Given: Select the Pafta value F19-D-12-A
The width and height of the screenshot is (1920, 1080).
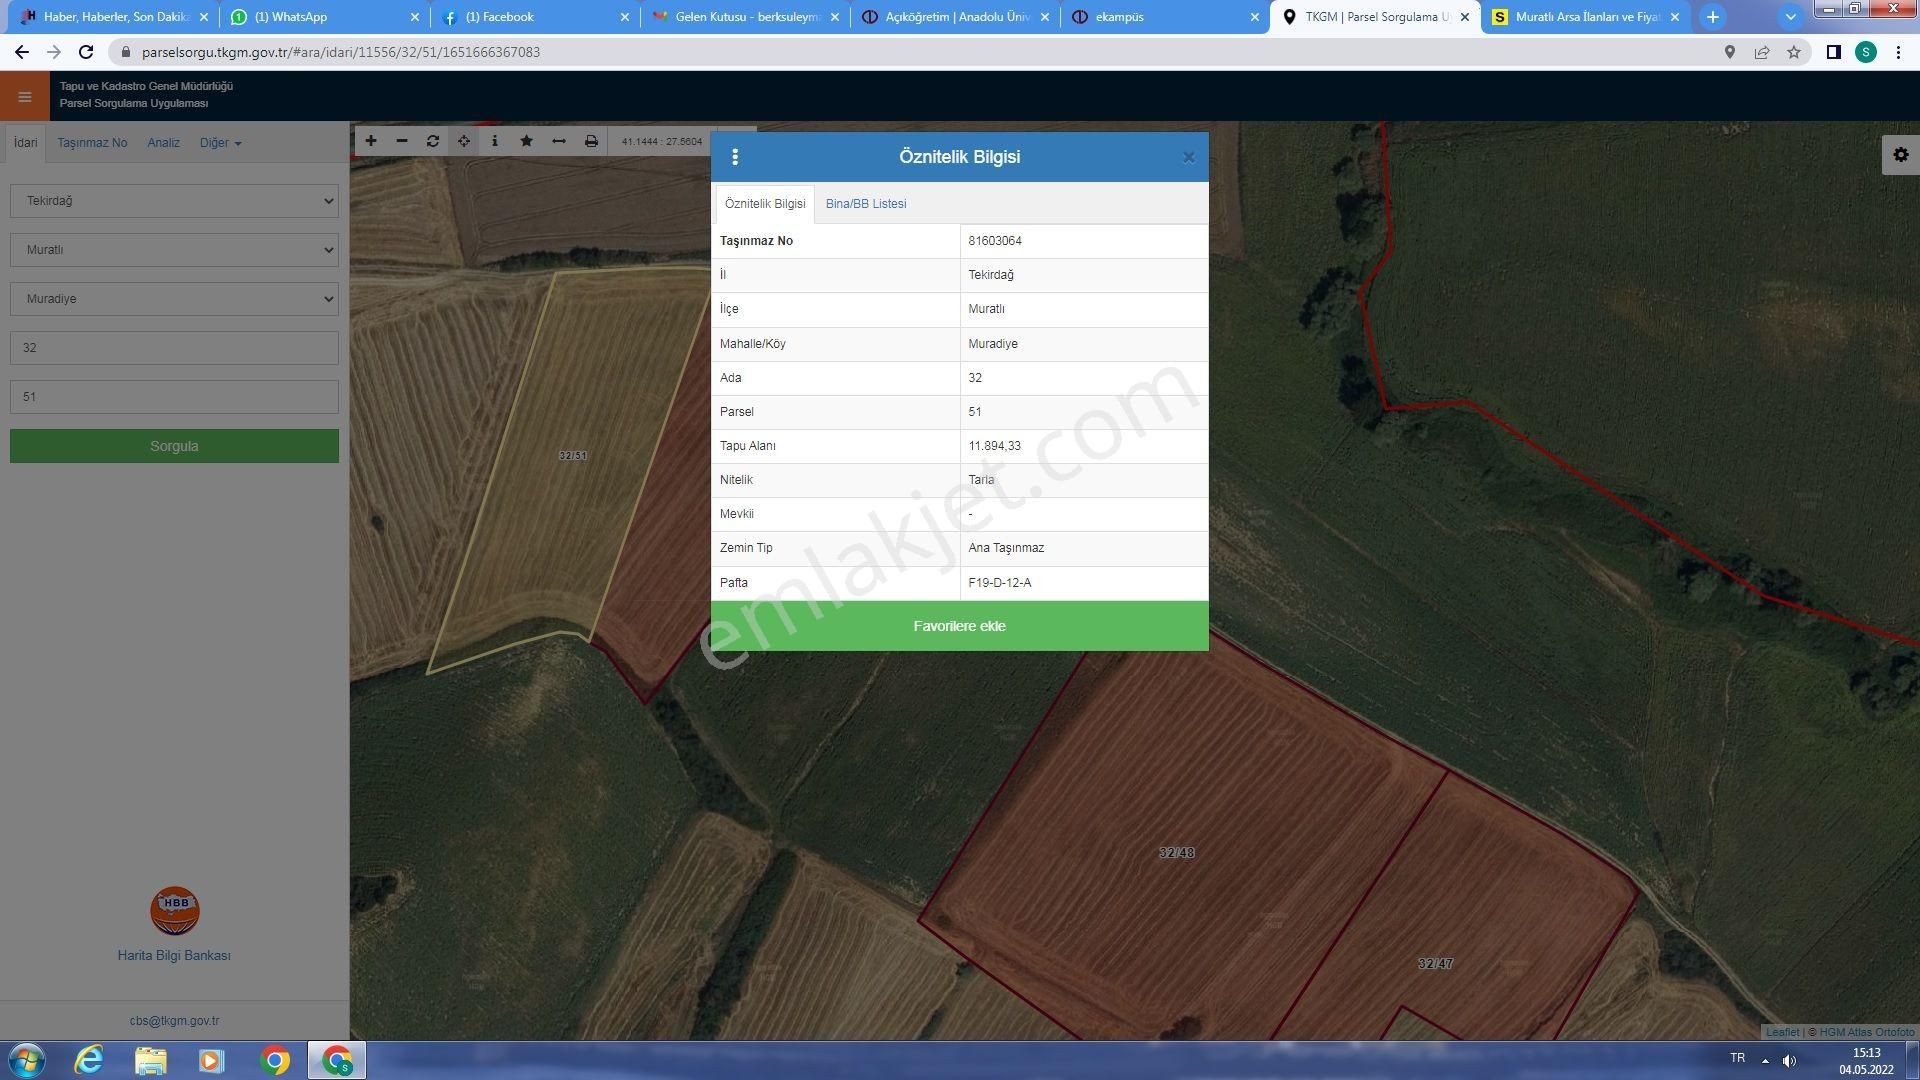Looking at the screenshot, I should 1000,583.
